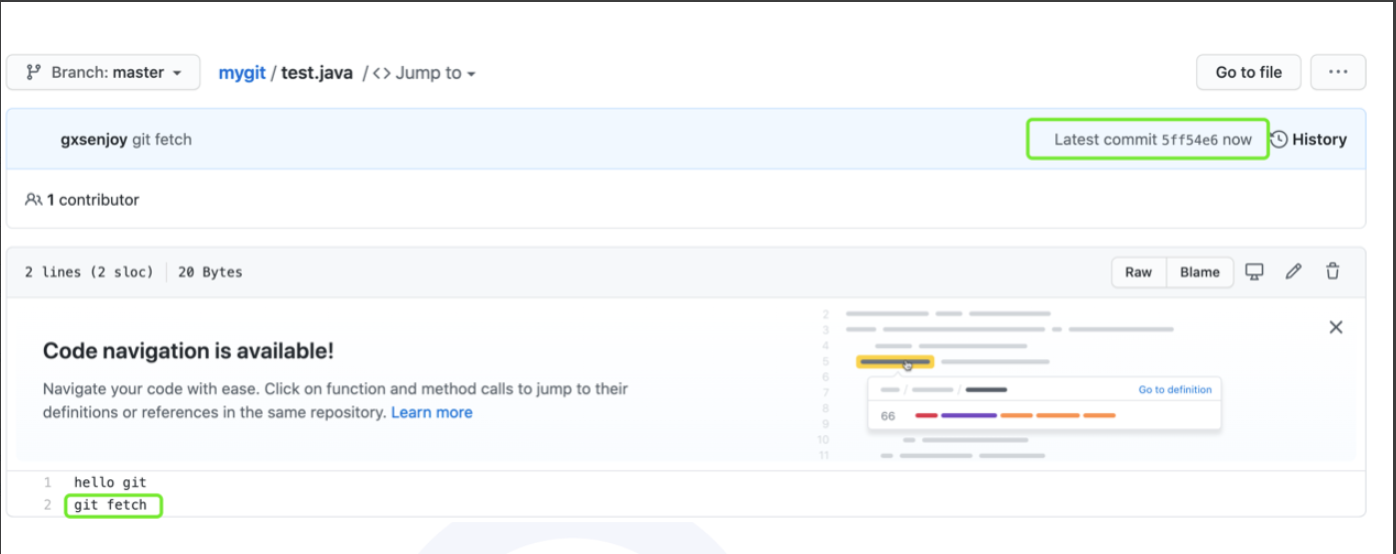Open gxsenjoy author profile link

[94, 139]
